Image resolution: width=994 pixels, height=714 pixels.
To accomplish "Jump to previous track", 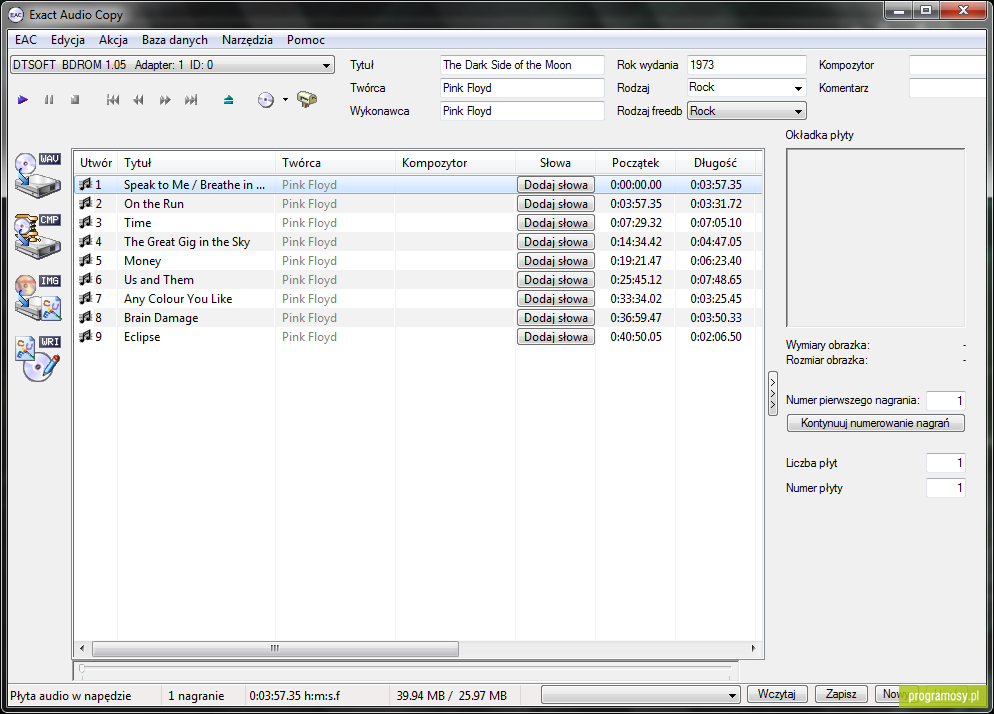I will click(x=113, y=100).
